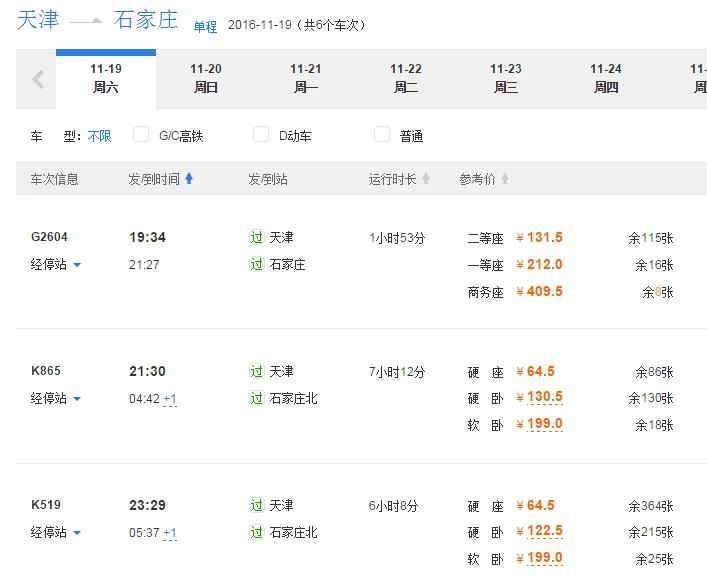This screenshot has width=707, height=587.
Task: Click the 单程 one-way link
Action: pos(205,27)
